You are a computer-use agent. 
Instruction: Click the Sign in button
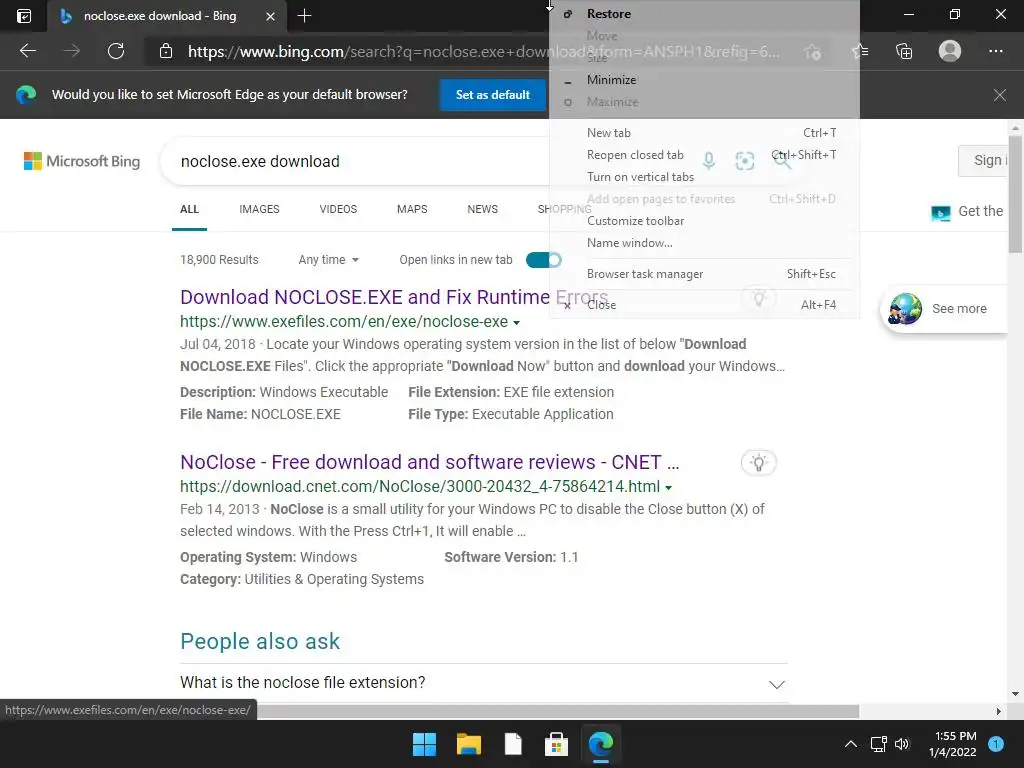pos(984,161)
